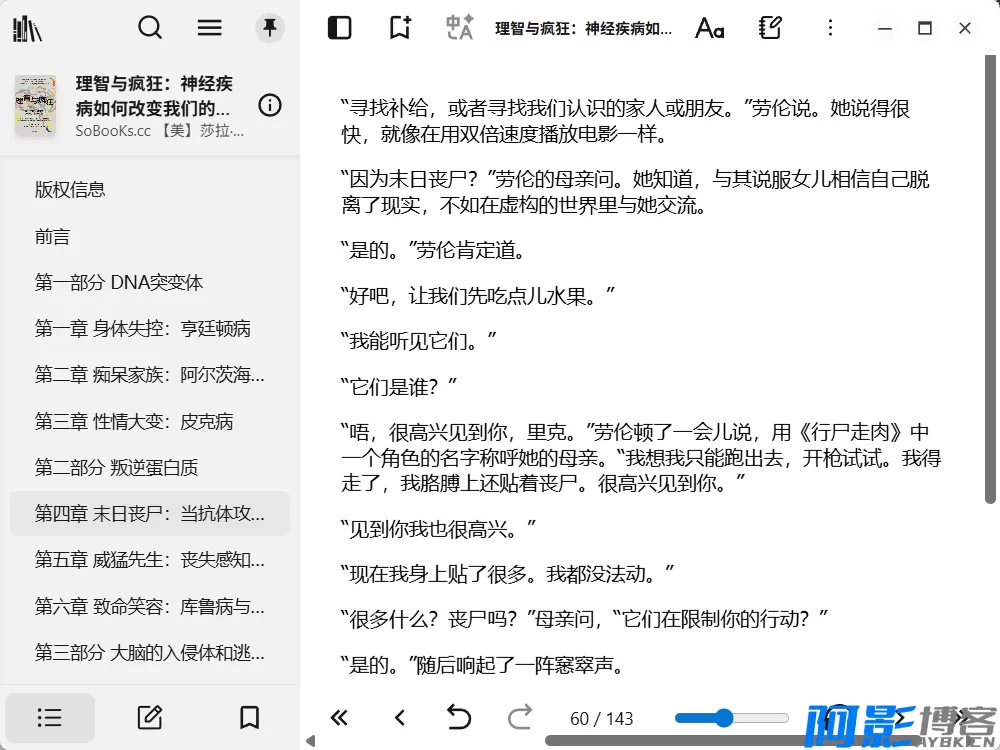Open the three-dot more options menu
This screenshot has height=750, width=1000.
click(829, 28)
